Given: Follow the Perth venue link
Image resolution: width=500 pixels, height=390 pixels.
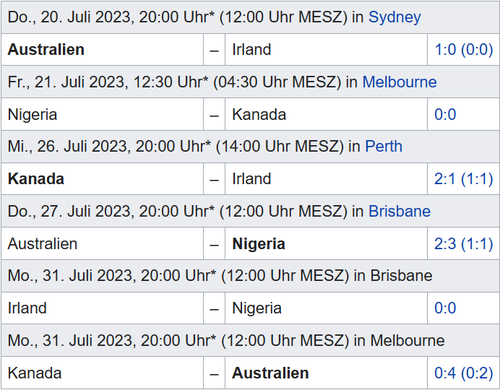Looking at the screenshot, I should (384, 146).
